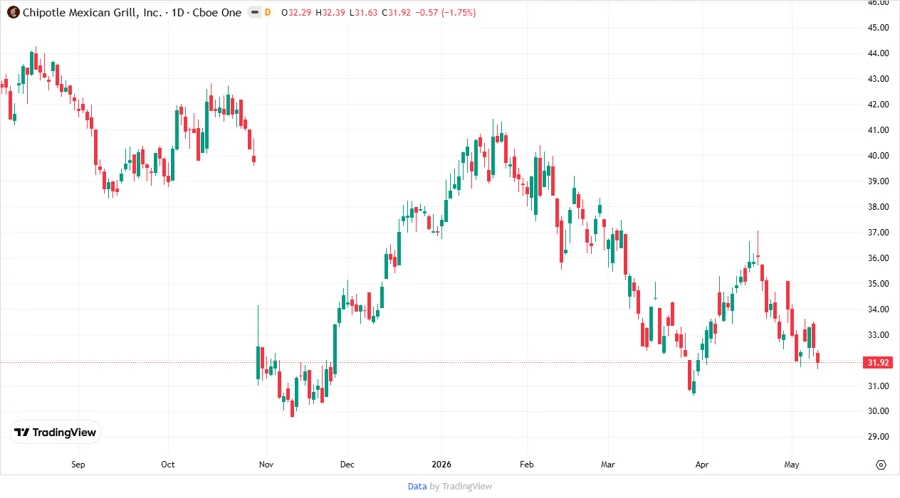Click the TradingView logo badge
This screenshot has width=900, height=498.
(56, 433)
